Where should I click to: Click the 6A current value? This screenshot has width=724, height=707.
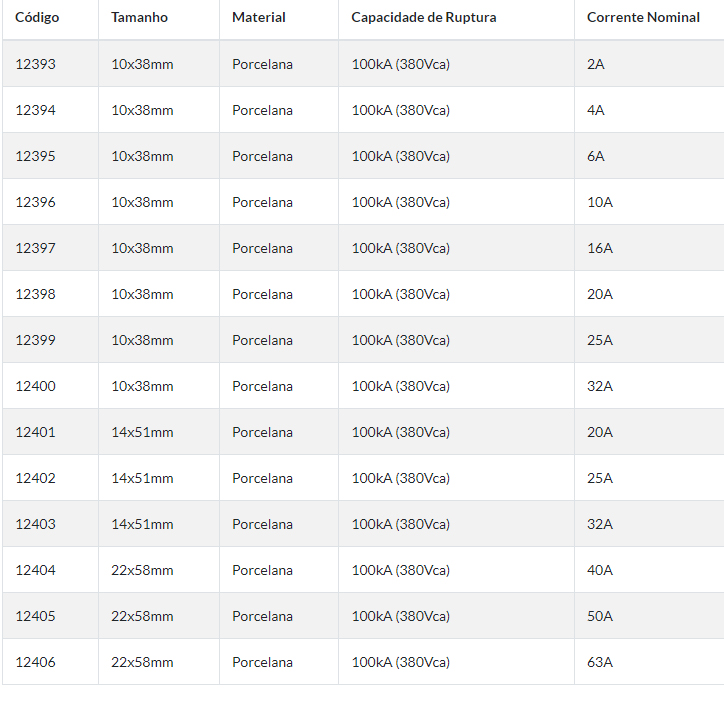[x=596, y=156]
